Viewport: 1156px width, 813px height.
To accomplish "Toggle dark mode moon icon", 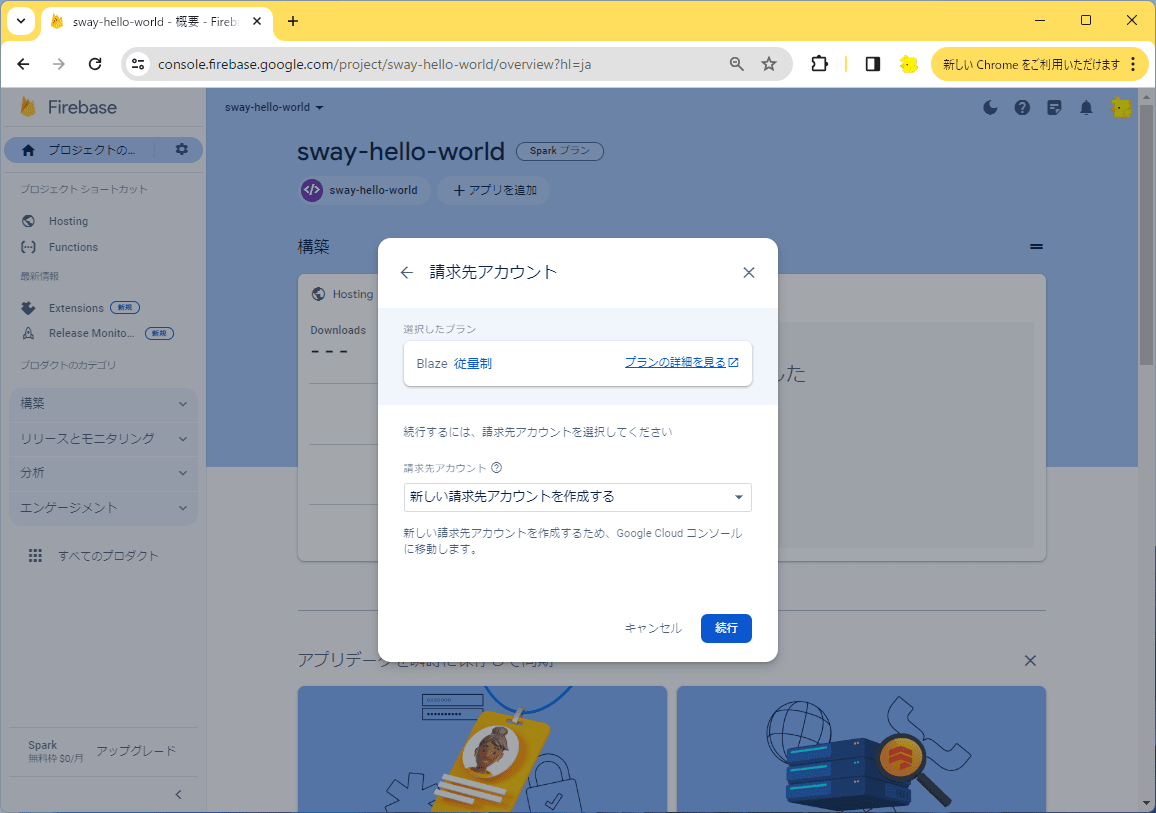I will [990, 108].
